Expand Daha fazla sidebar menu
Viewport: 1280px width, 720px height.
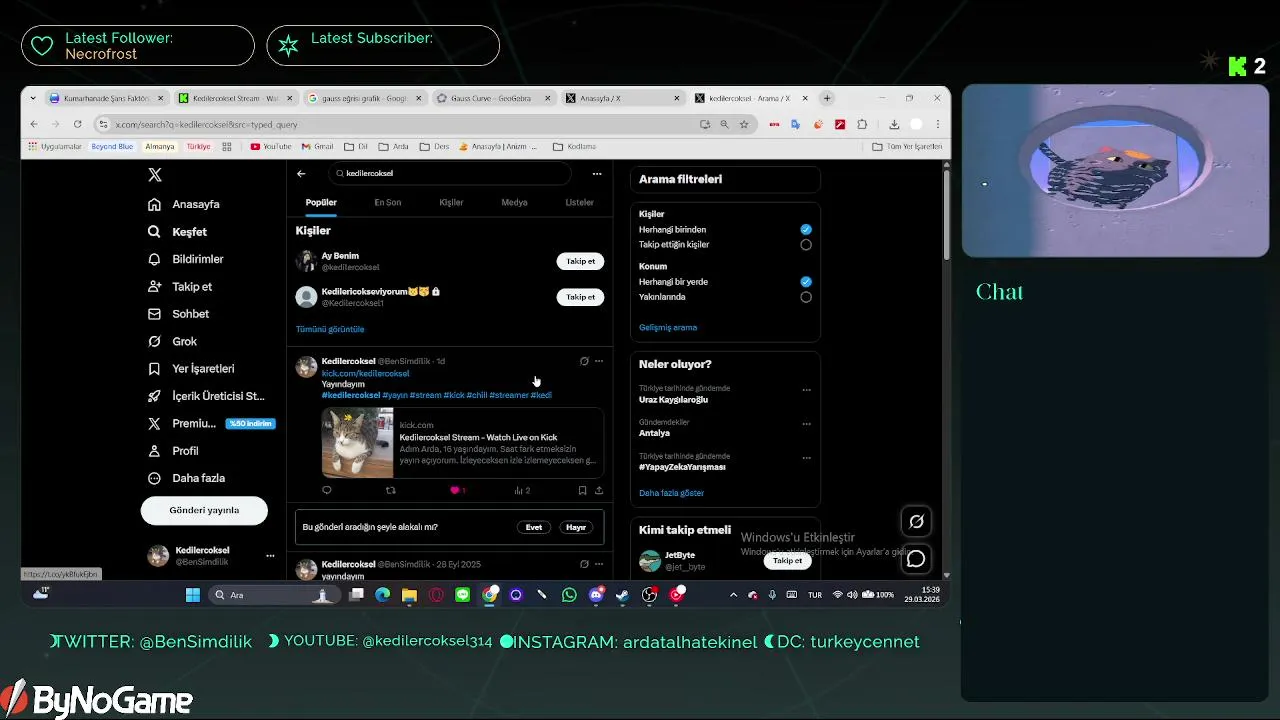pyautogui.click(x=186, y=478)
